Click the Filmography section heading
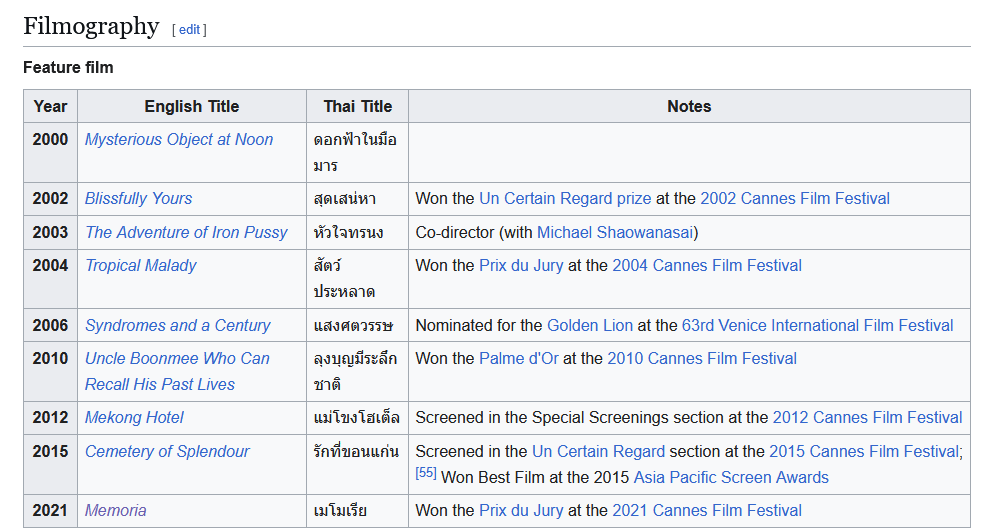This screenshot has height=530, width=1003. (x=91, y=26)
